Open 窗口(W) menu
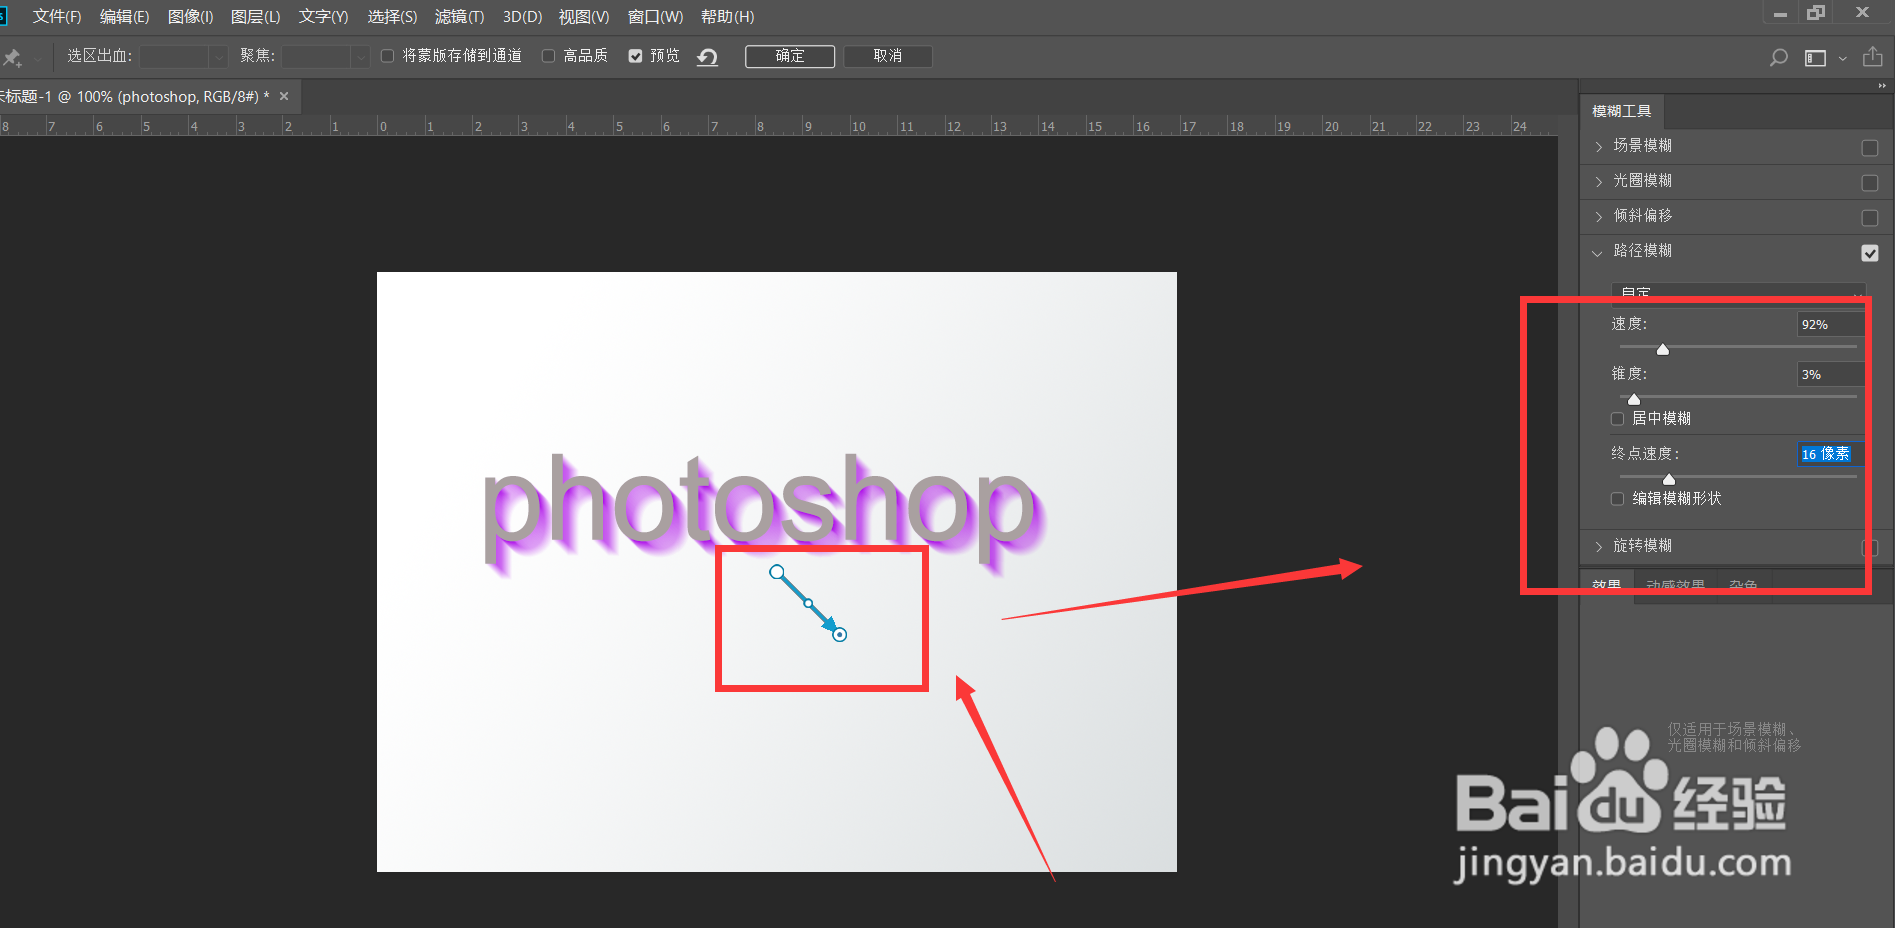This screenshot has height=928, width=1895. pyautogui.click(x=655, y=17)
